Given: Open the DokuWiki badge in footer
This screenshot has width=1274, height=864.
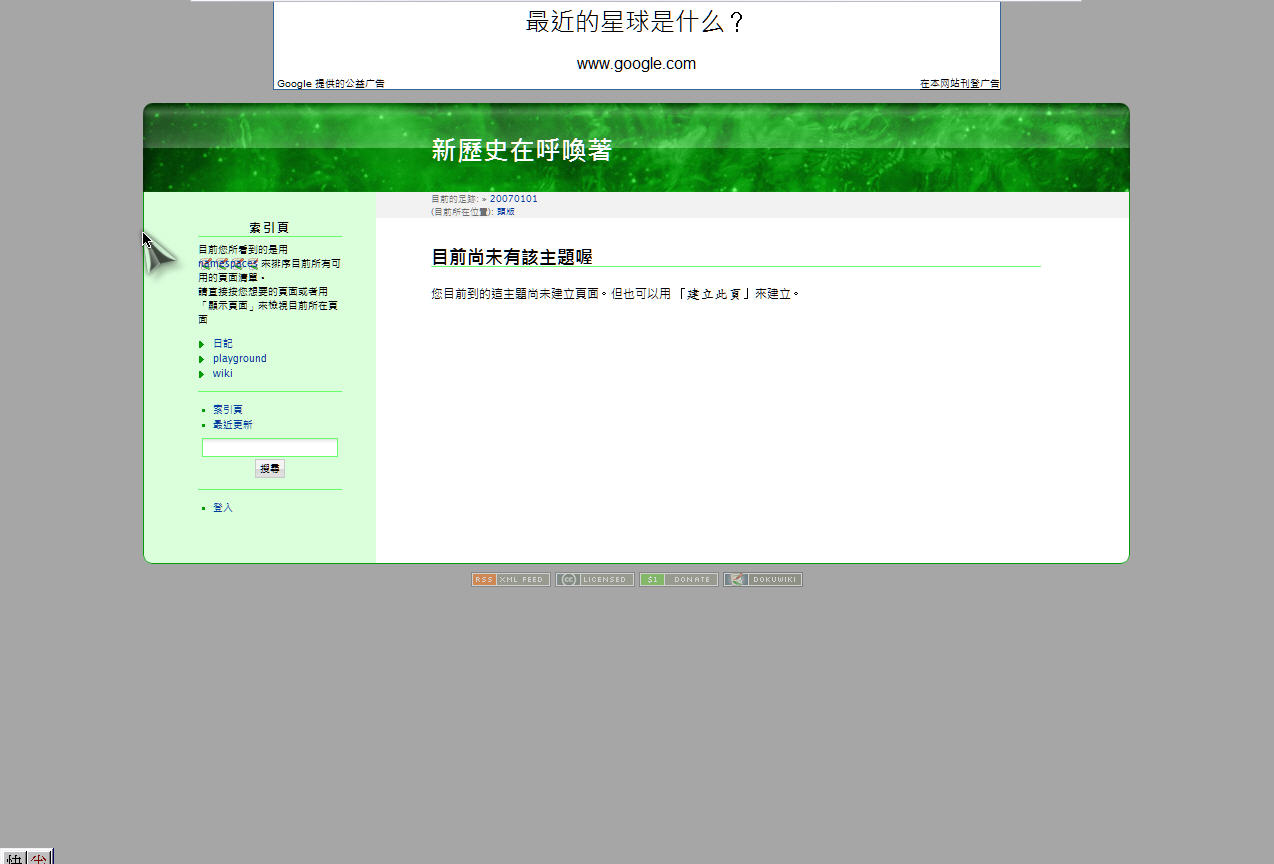Looking at the screenshot, I should pyautogui.click(x=762, y=580).
